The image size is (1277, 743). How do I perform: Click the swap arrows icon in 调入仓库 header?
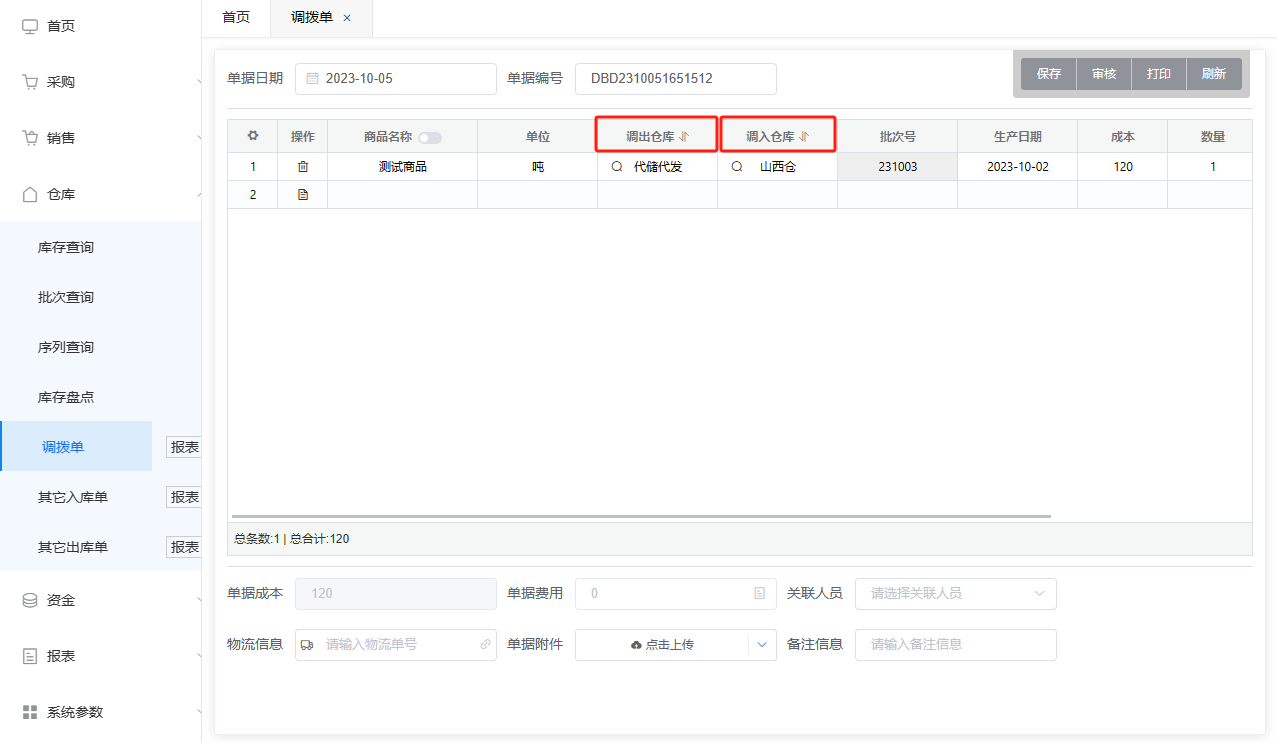tap(804, 137)
